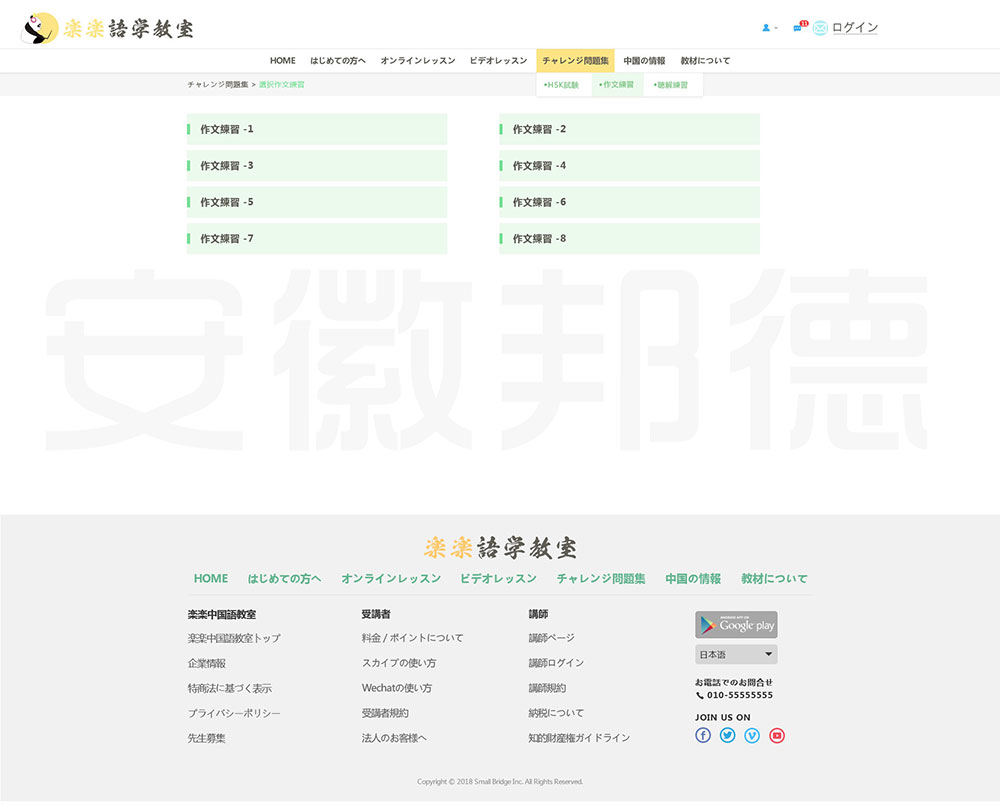Open プライバシーポリシー footer link
Image resolution: width=1000 pixels, height=807 pixels.
click(x=234, y=713)
